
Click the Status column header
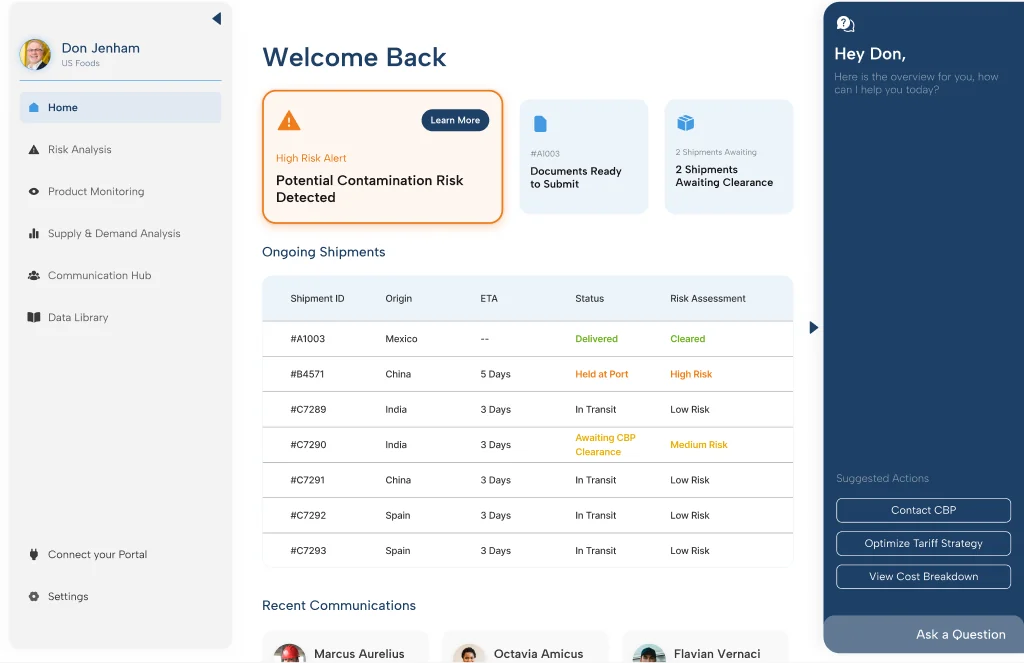click(590, 299)
